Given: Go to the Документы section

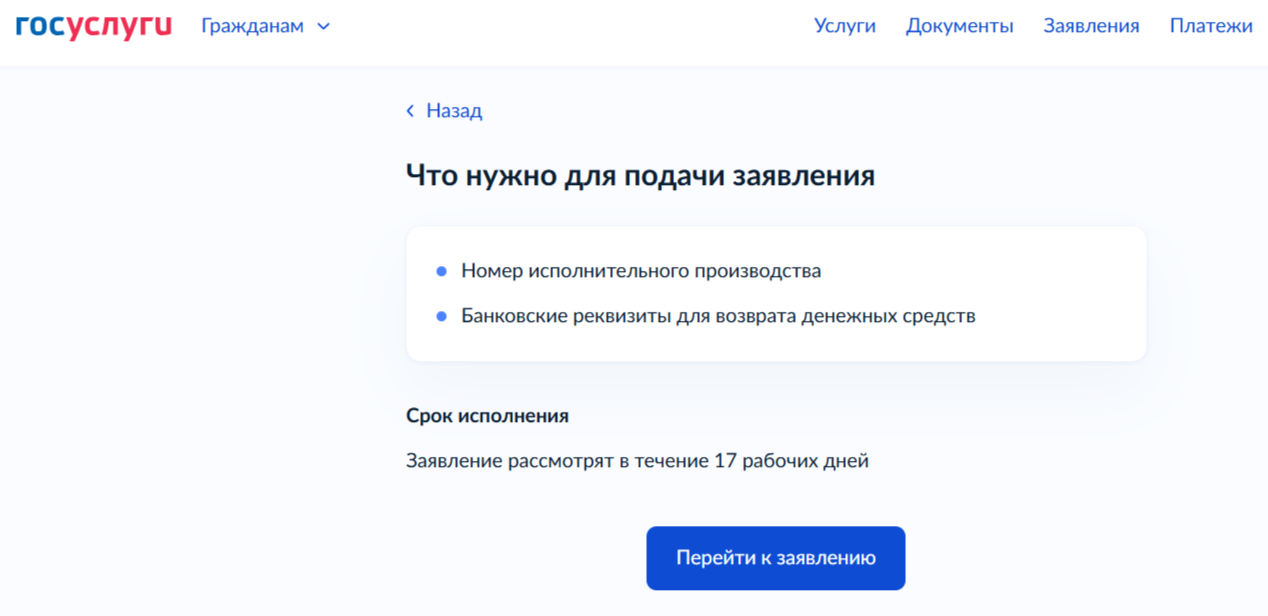Looking at the screenshot, I should coord(959,26).
